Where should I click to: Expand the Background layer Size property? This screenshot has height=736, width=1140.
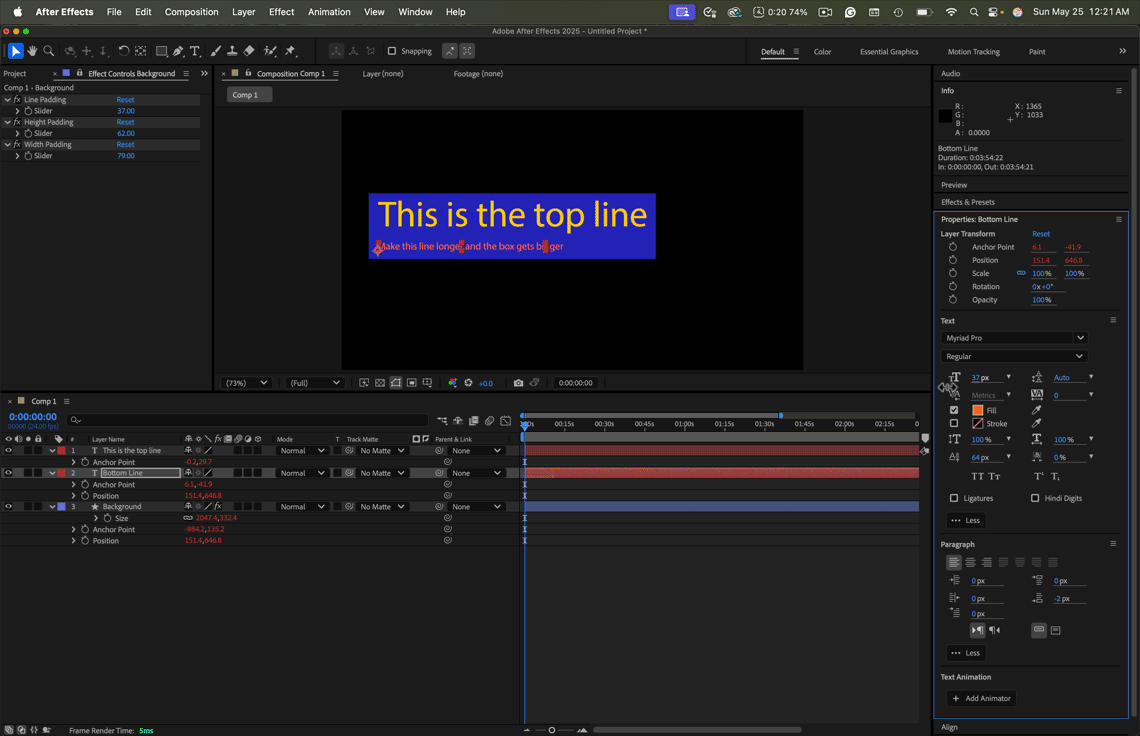click(95, 518)
